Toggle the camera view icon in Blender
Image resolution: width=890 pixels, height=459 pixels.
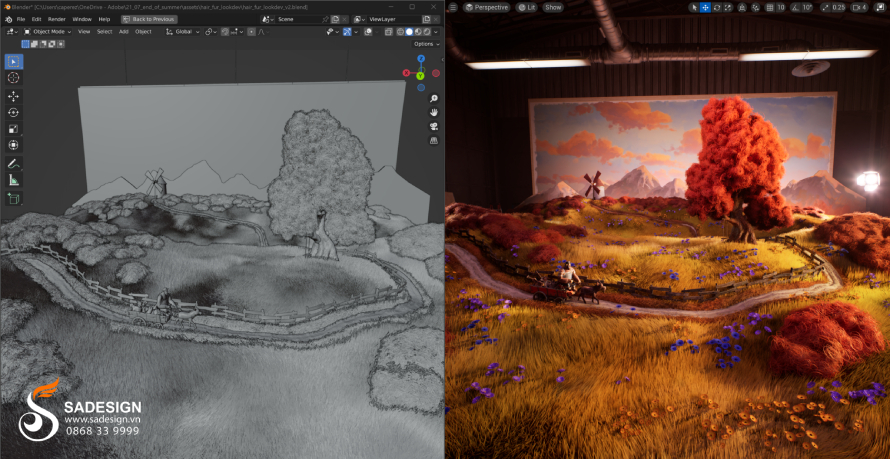pyautogui.click(x=434, y=126)
